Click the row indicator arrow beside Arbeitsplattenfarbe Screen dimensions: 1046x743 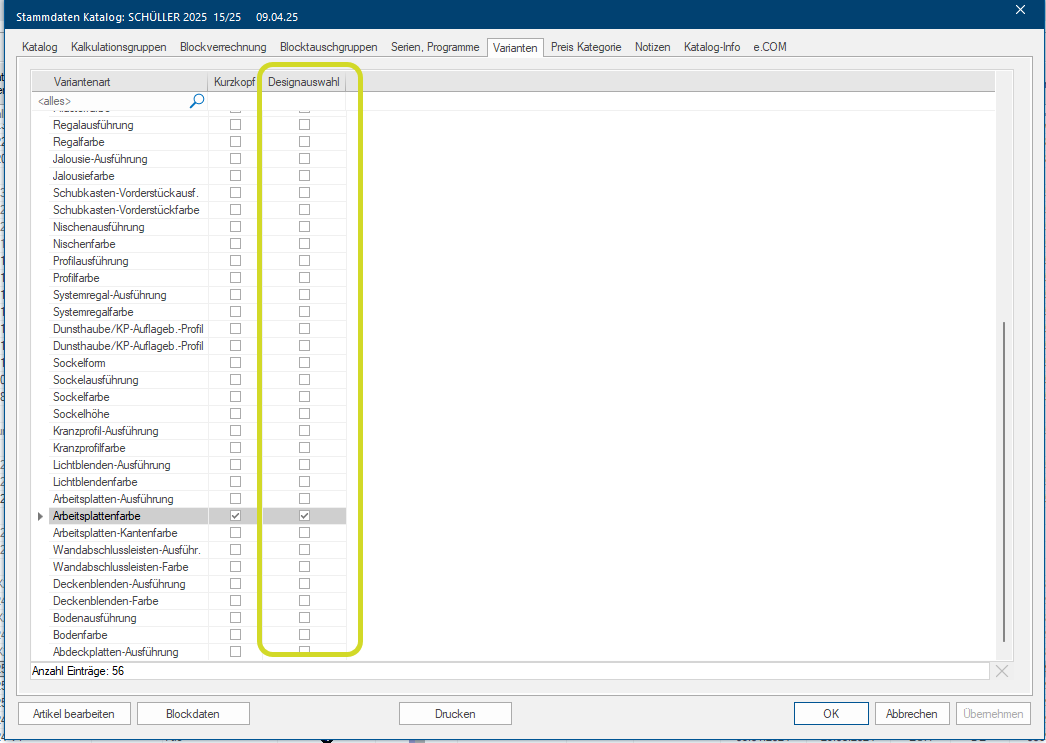(x=41, y=516)
